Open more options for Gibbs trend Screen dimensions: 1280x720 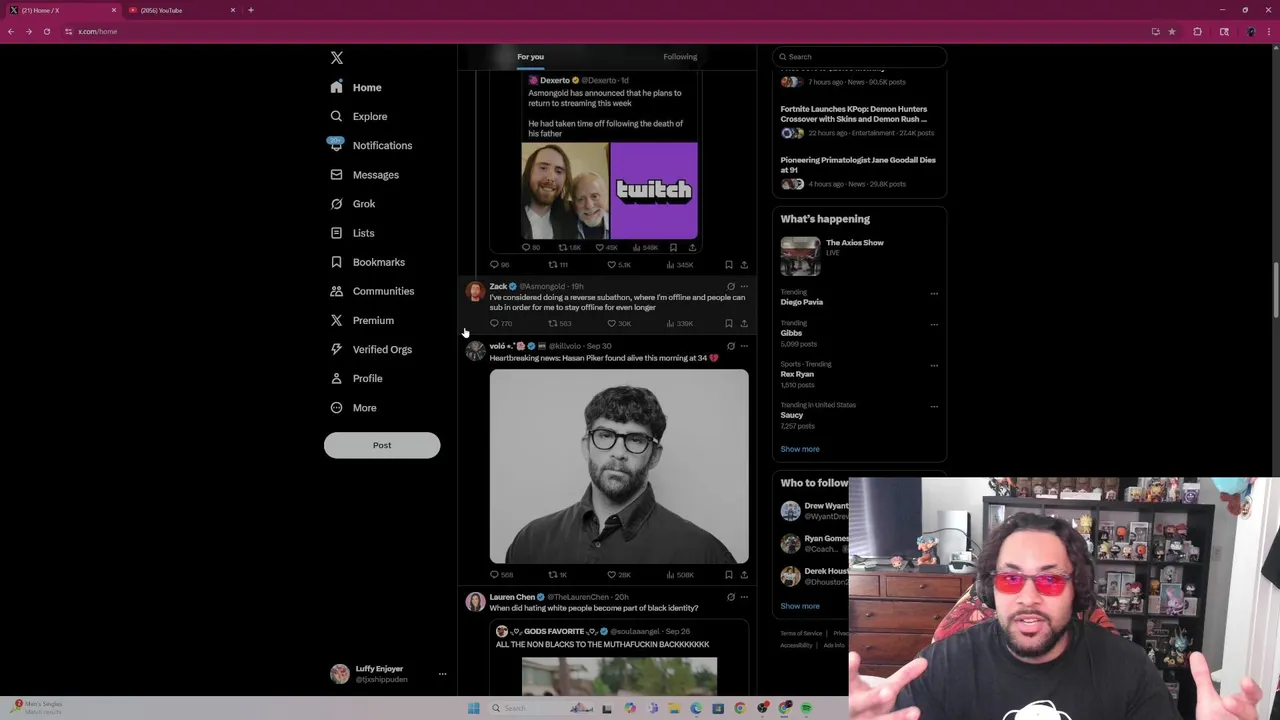tap(934, 325)
